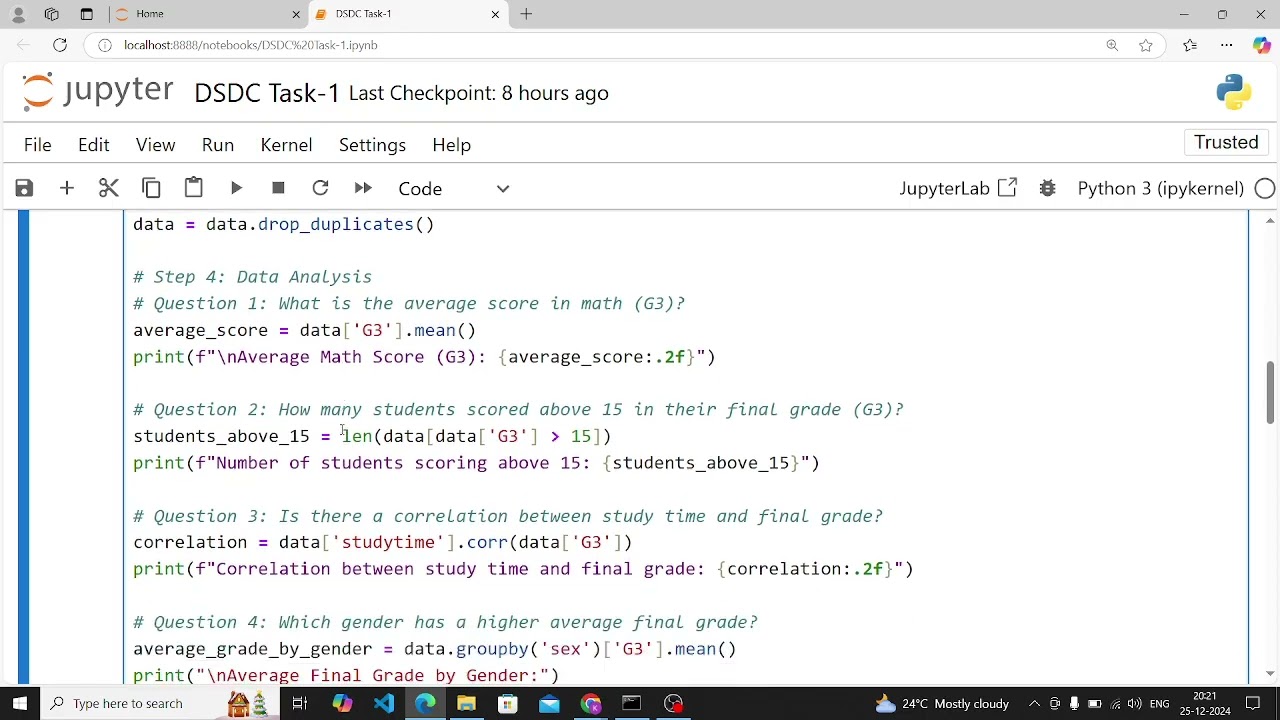Open Microsoft Edge from taskbar
The height and width of the screenshot is (720, 1280).
click(425, 703)
